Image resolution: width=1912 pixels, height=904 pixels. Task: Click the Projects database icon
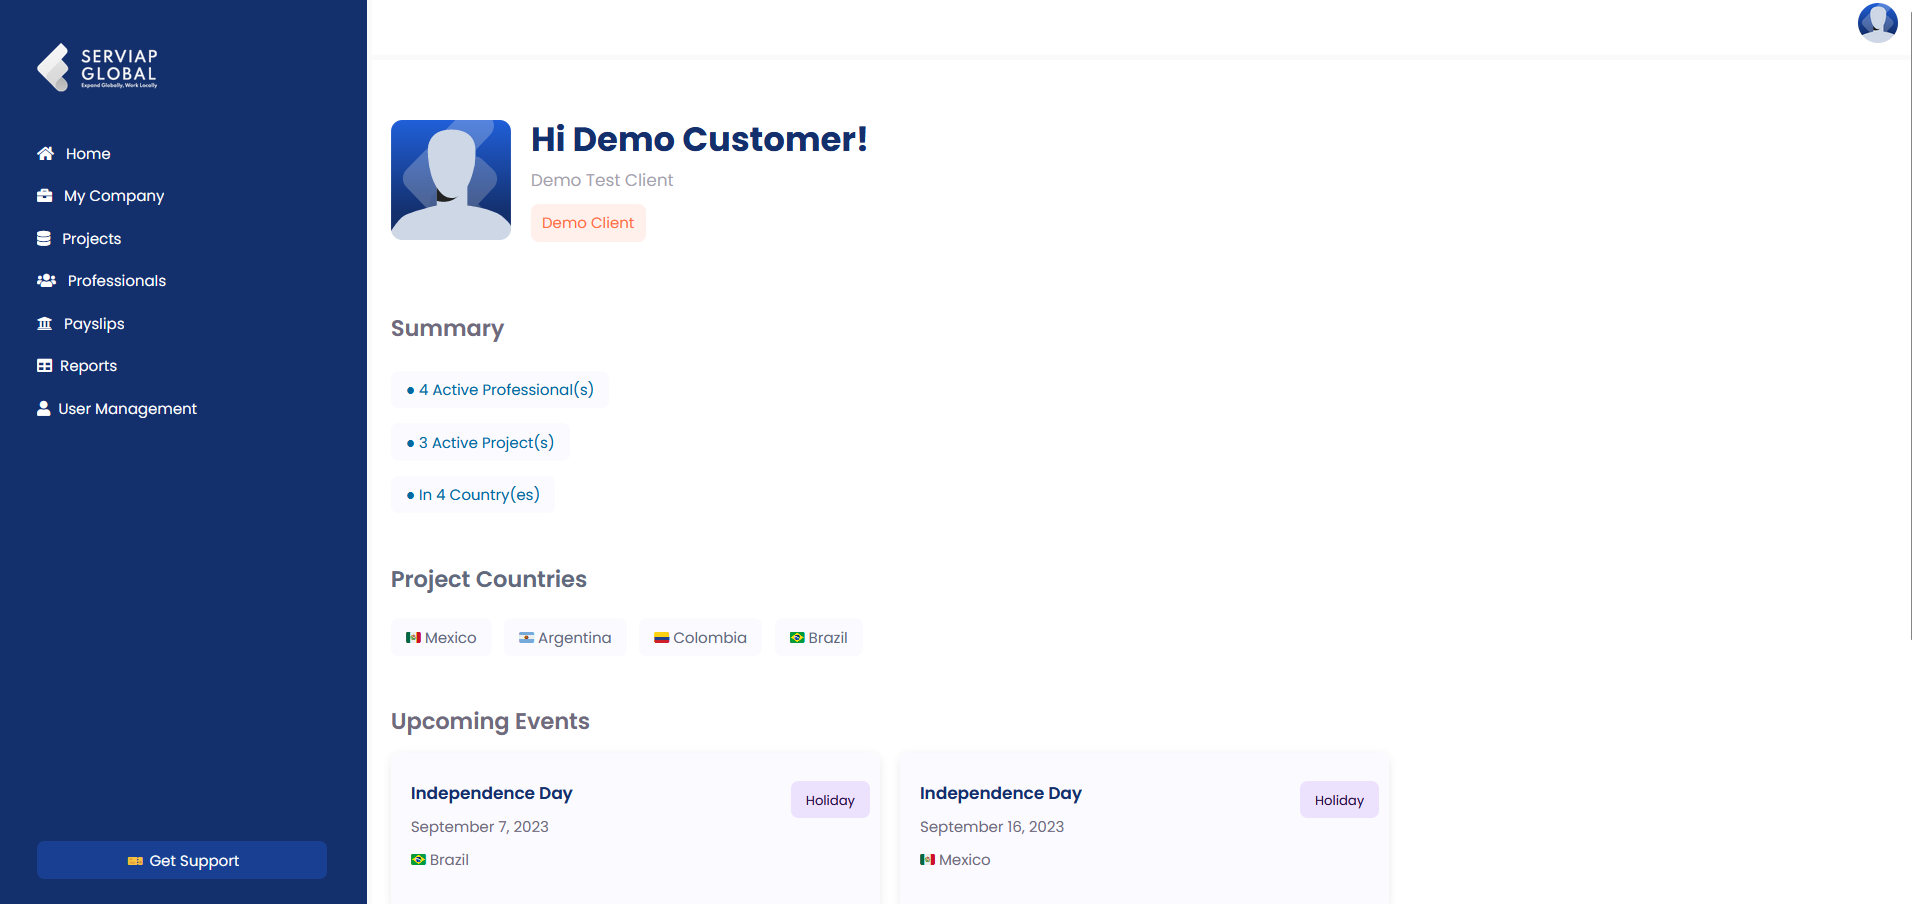click(43, 239)
